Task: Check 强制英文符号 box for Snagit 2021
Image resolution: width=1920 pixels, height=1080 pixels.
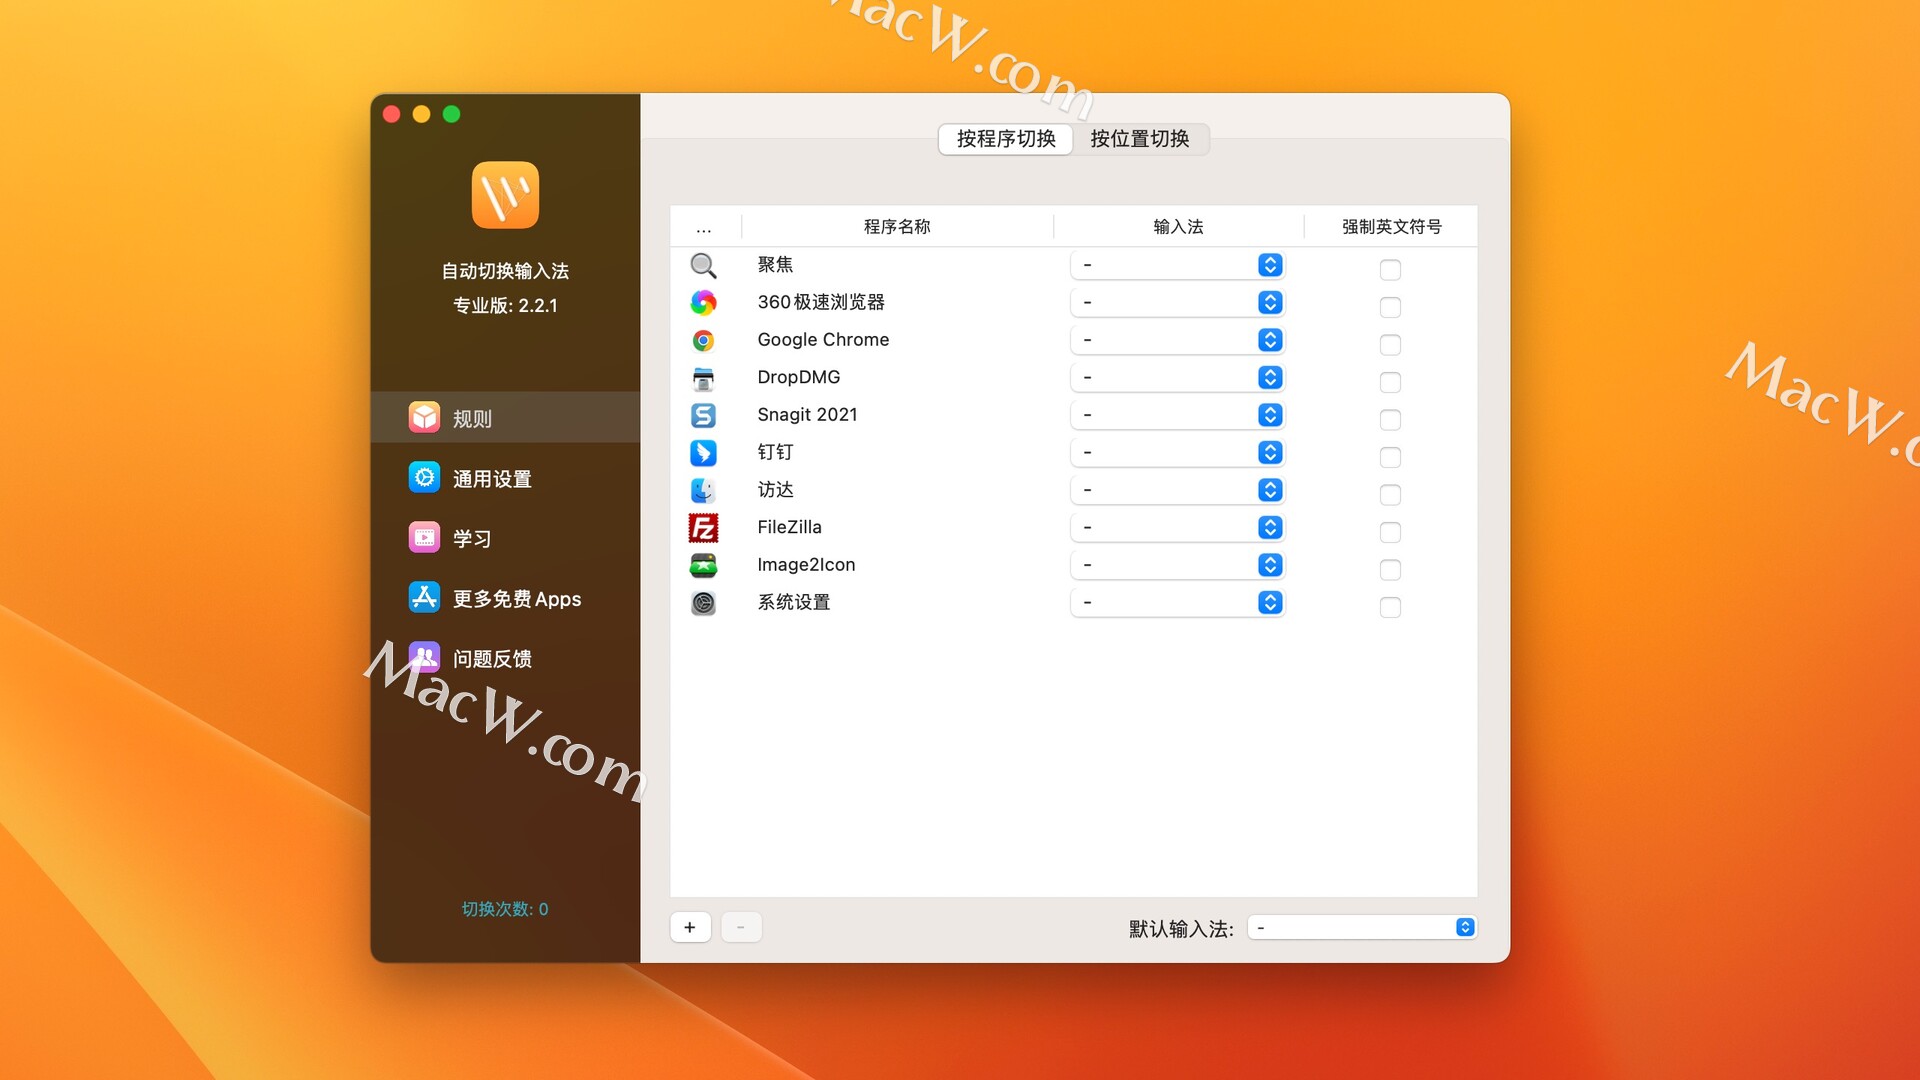Action: (1390, 419)
